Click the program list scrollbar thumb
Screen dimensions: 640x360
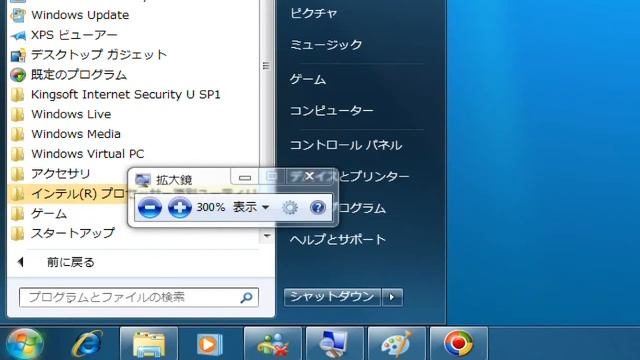[x=266, y=66]
